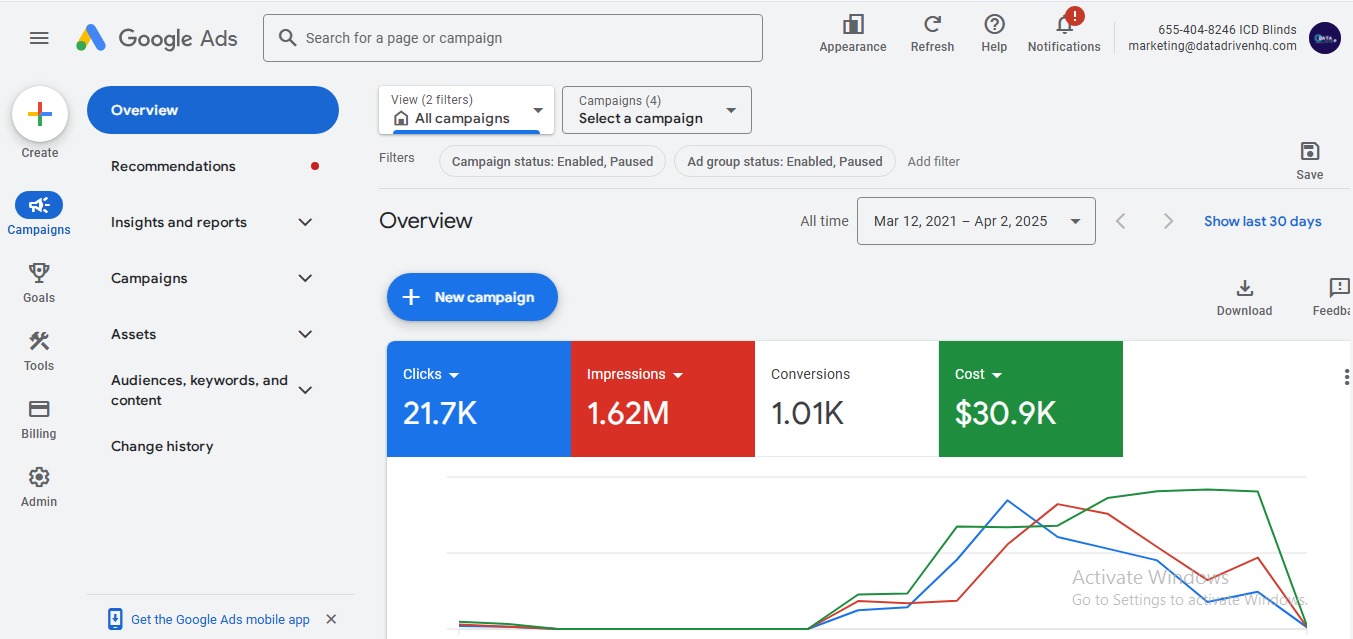The height and width of the screenshot is (639, 1353).
Task: Click the New campaign button
Action: (x=472, y=297)
